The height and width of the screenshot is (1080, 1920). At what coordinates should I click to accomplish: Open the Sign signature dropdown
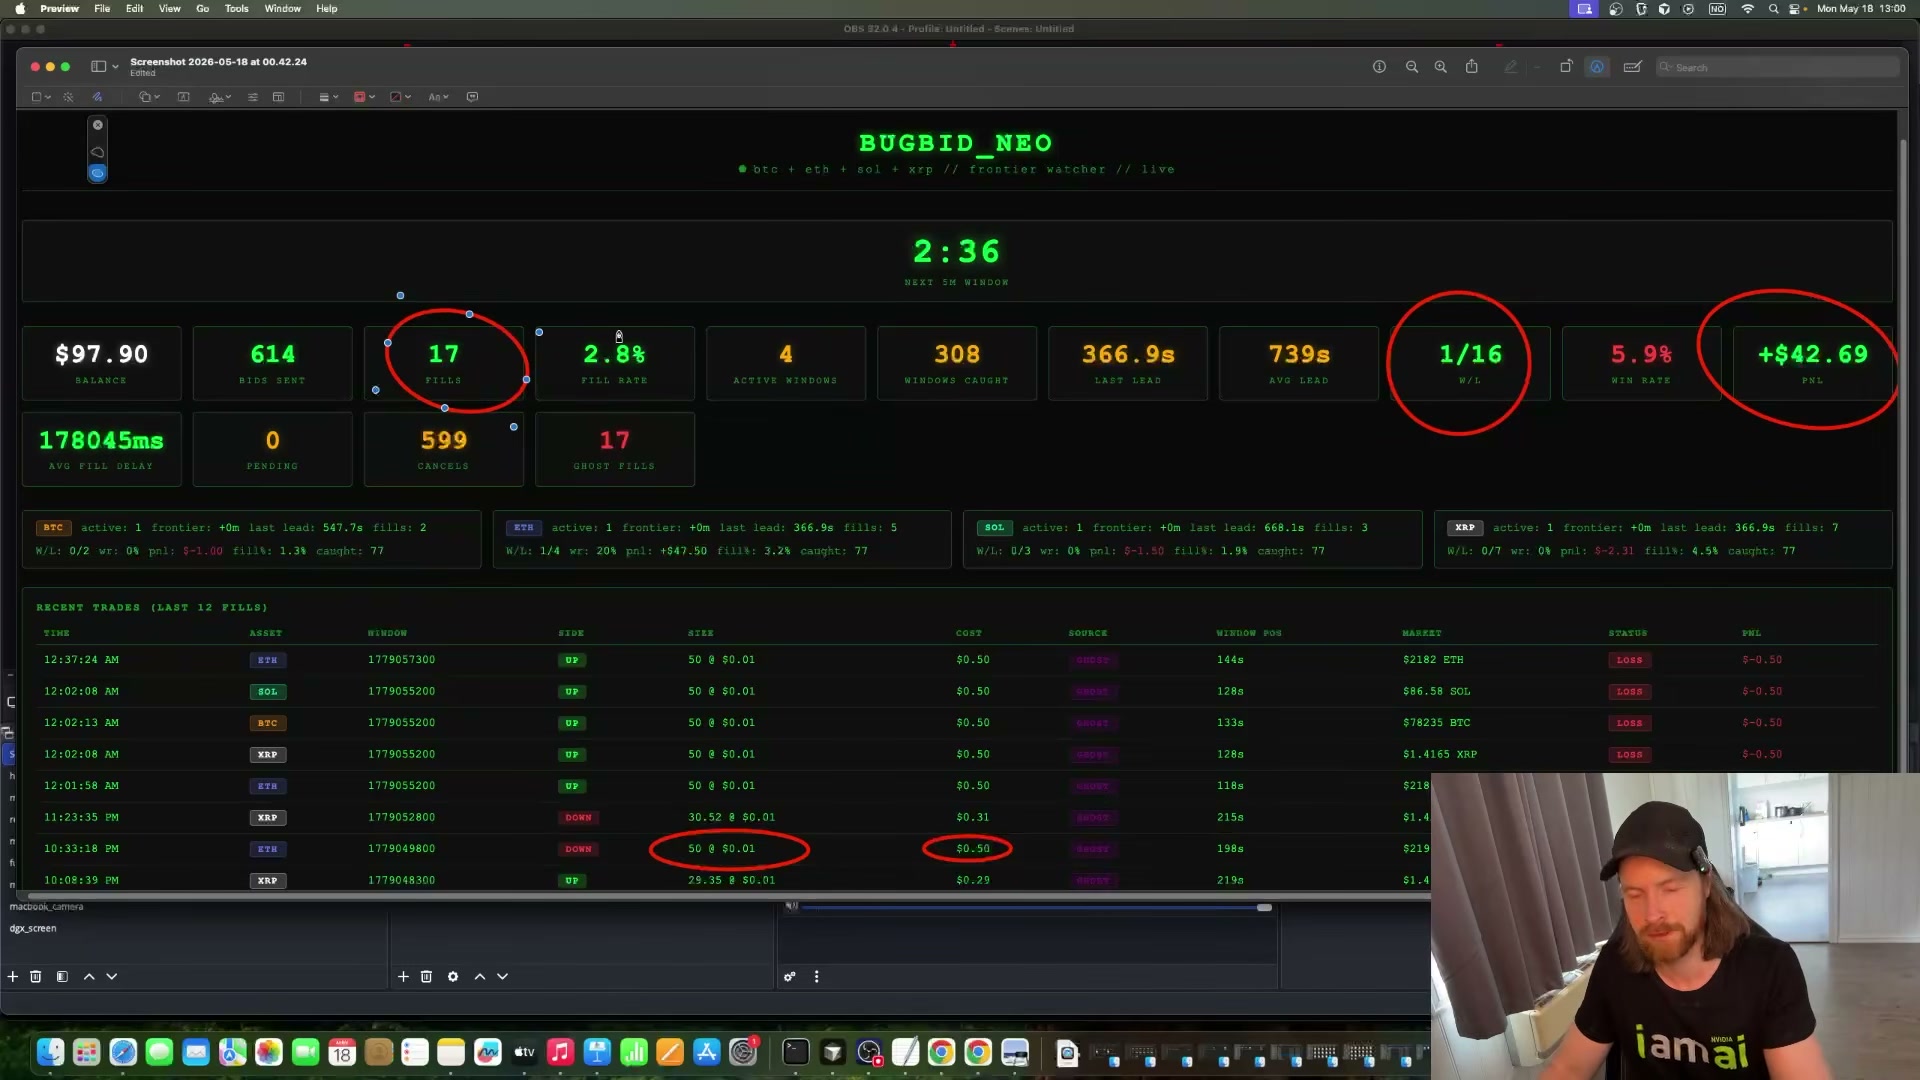click(220, 97)
